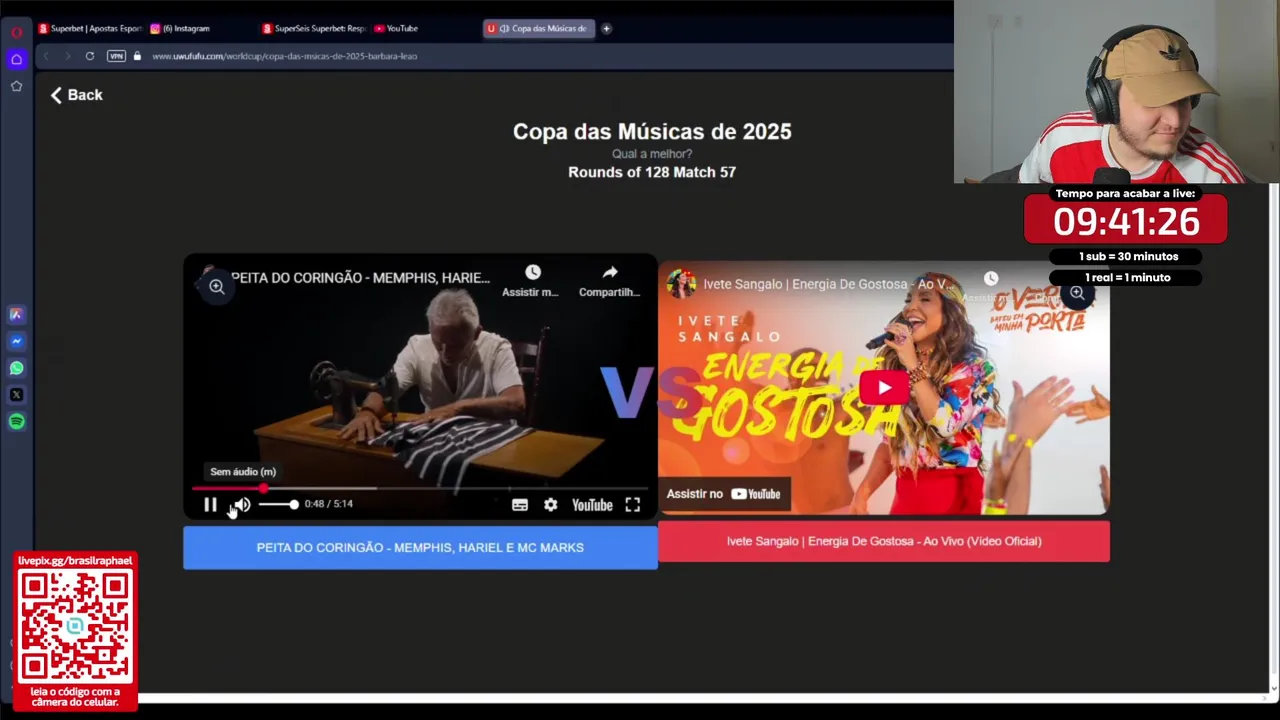Open the Peita do Coringão video title link
This screenshot has width=1280, height=720.
[360, 278]
